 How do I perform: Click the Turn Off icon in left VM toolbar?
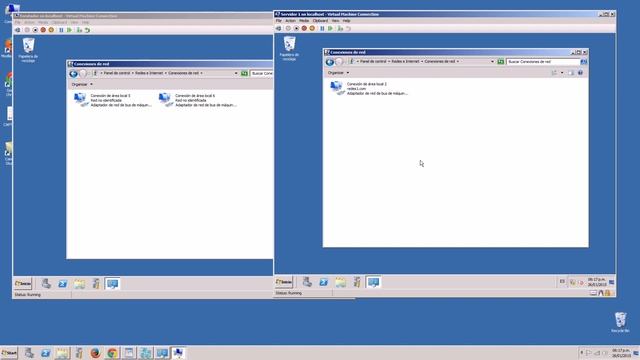(36, 30)
